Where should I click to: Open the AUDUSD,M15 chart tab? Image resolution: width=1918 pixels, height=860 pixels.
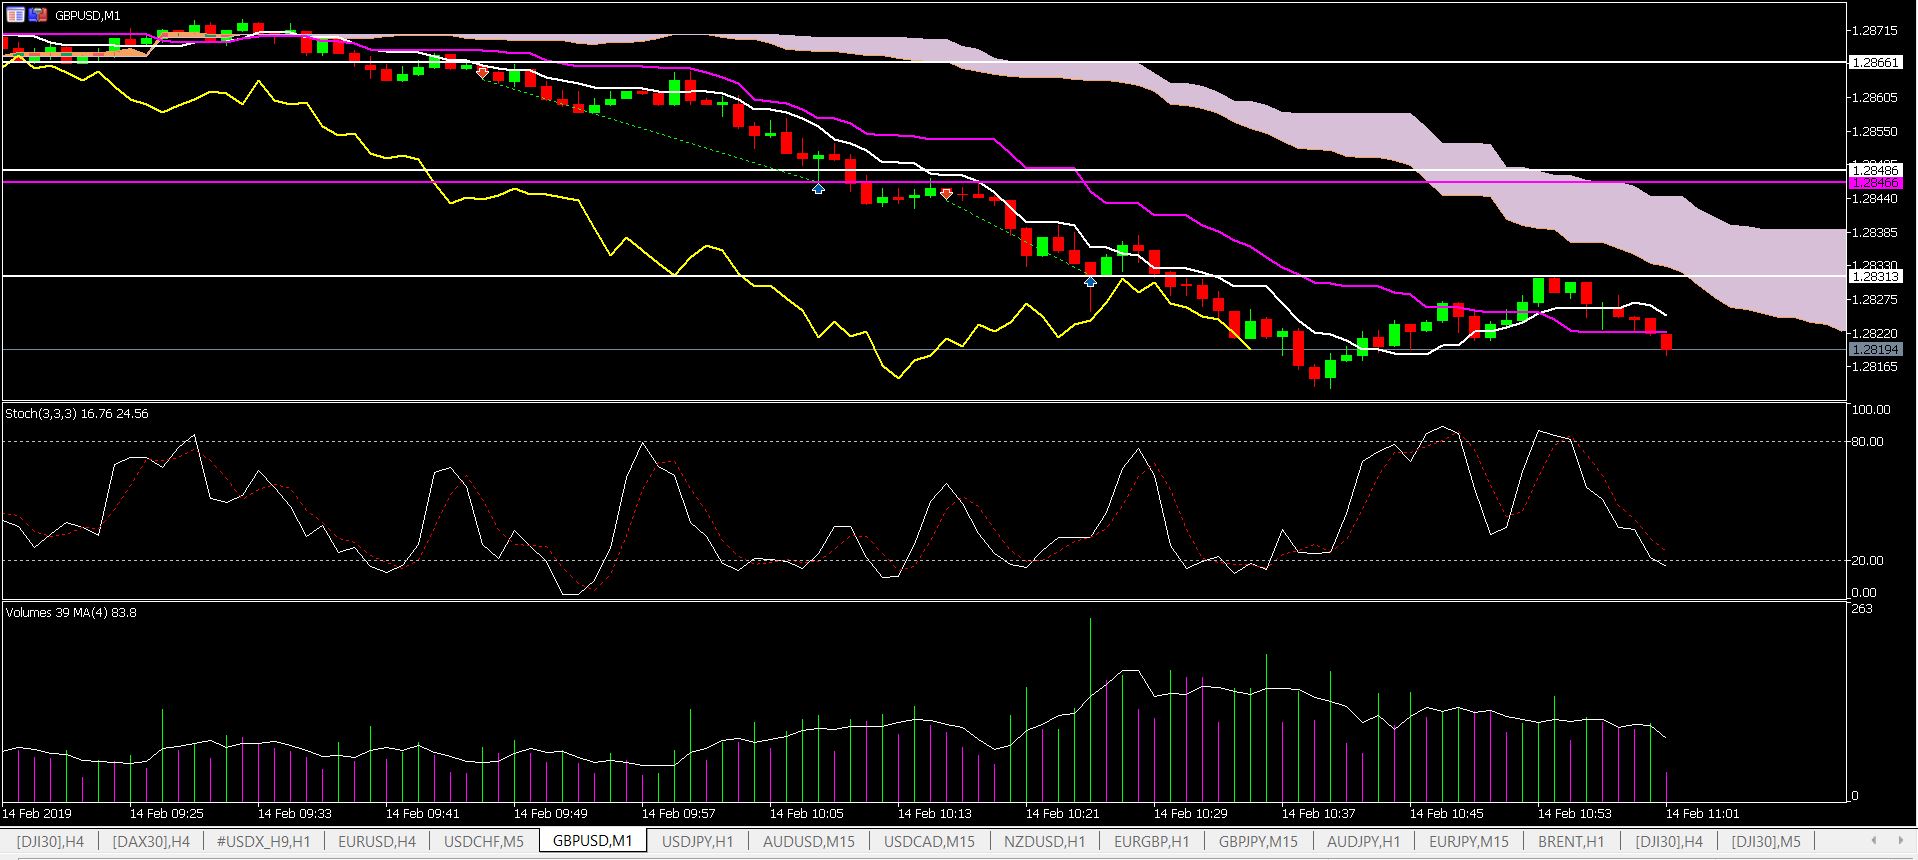click(809, 841)
